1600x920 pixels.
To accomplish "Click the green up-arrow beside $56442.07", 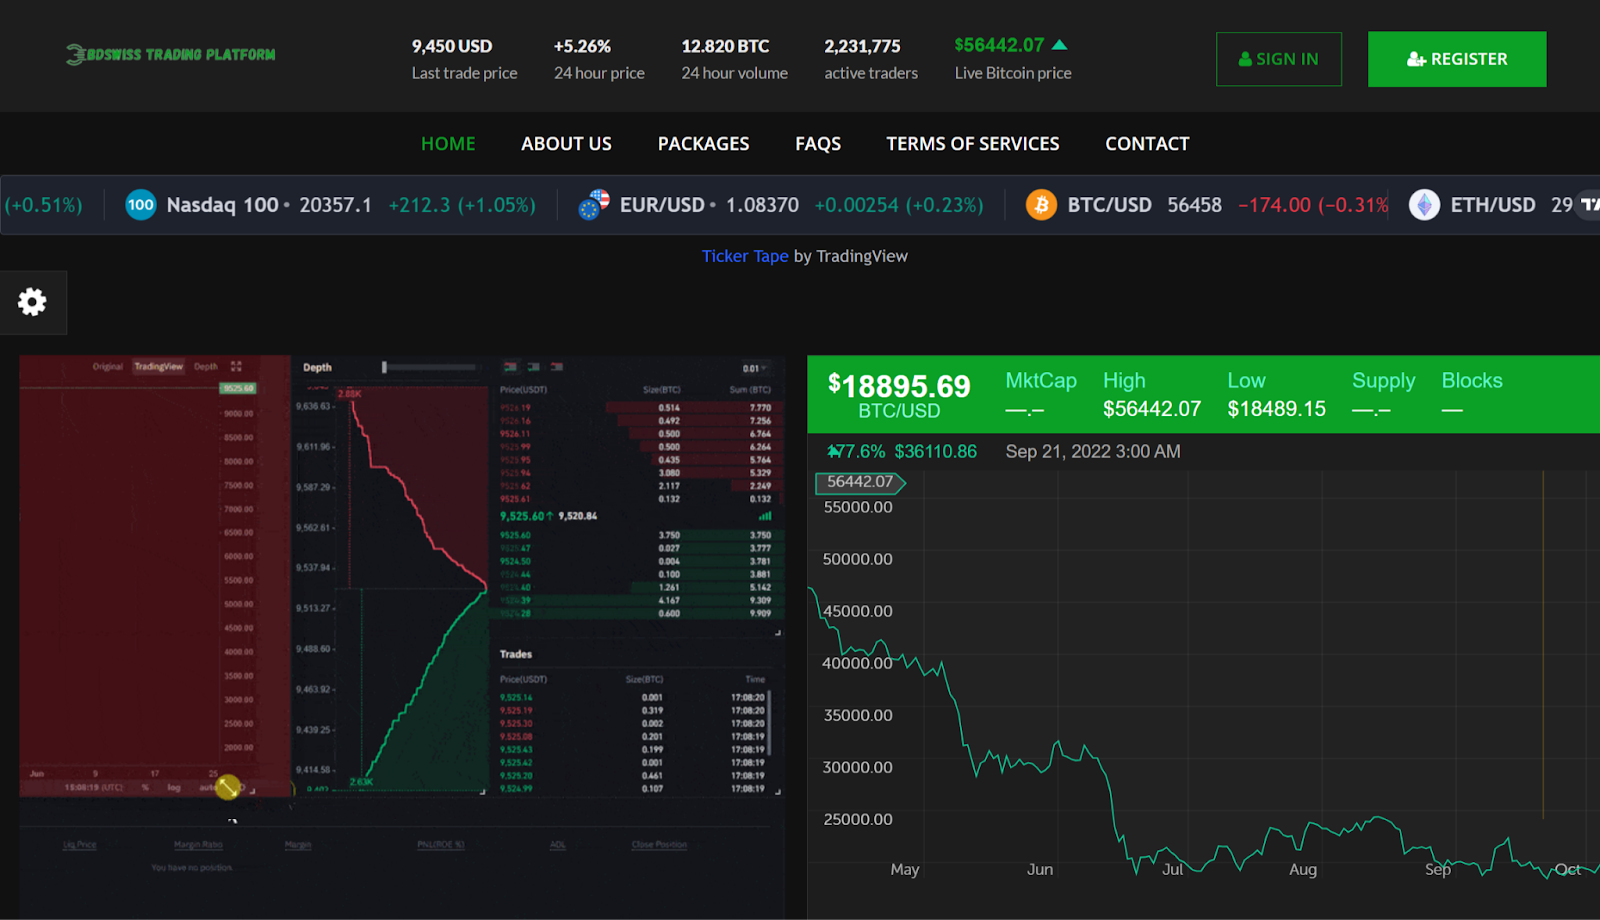I will (x=1060, y=45).
